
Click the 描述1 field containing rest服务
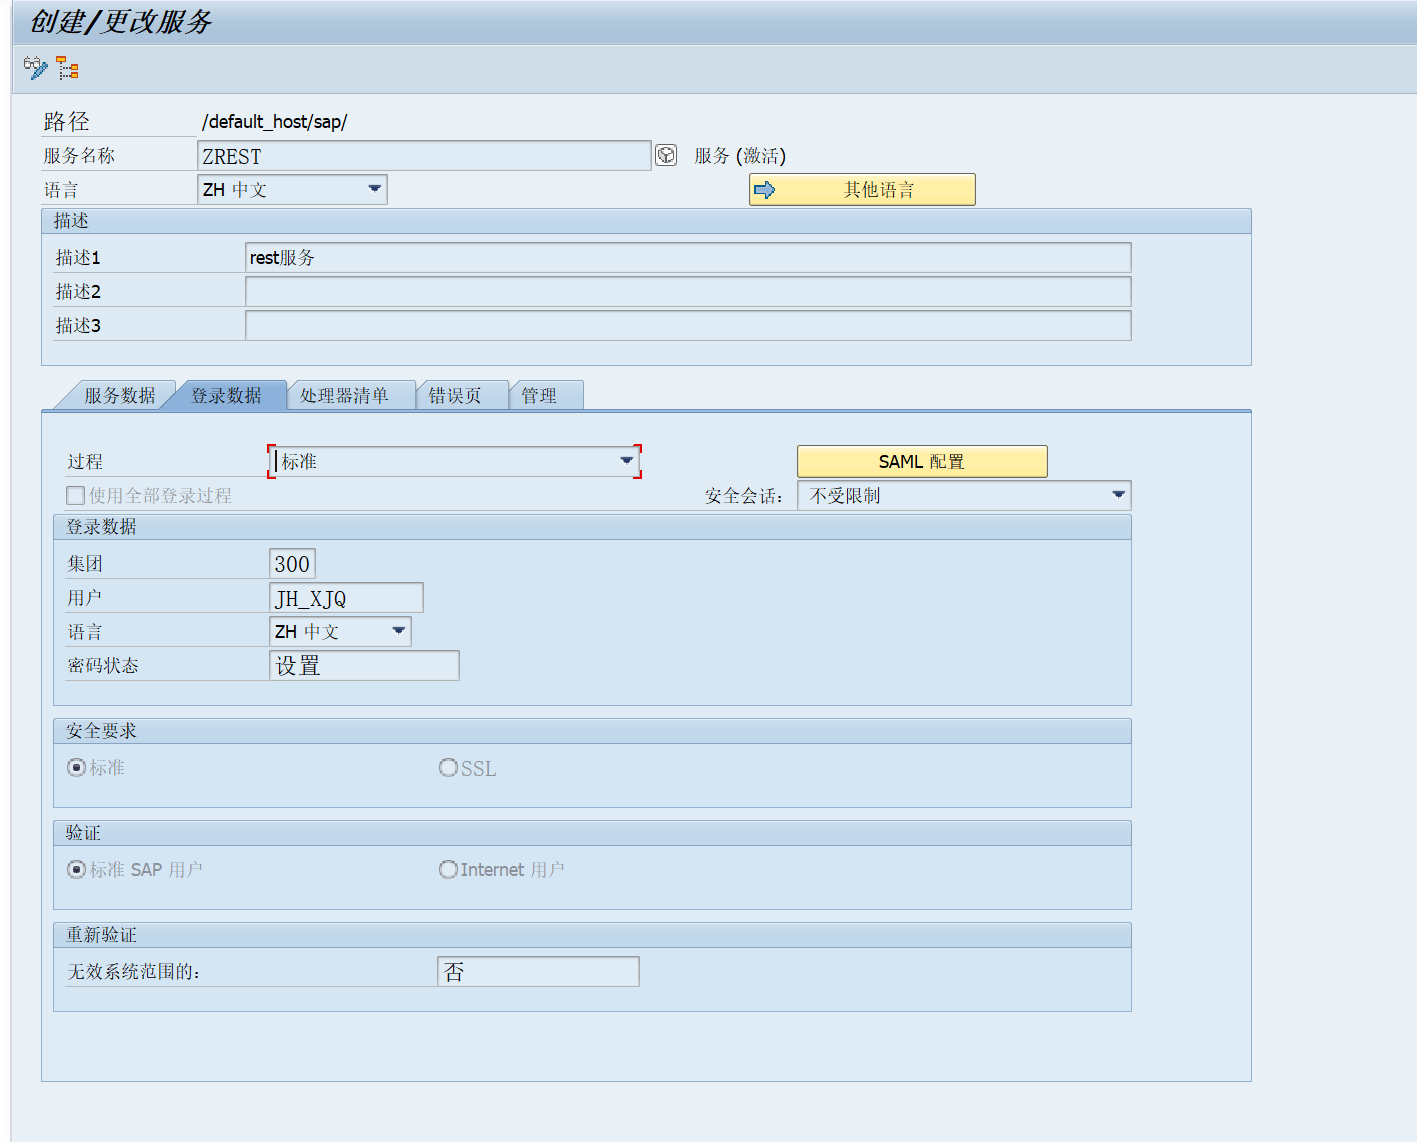(x=688, y=257)
